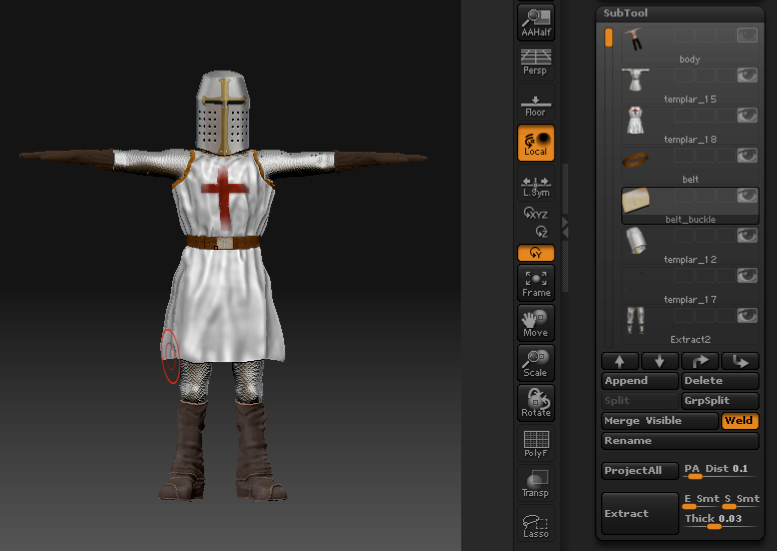Toggle Persp perspective view
Viewport: 777px width, 551px height.
pyautogui.click(x=536, y=62)
